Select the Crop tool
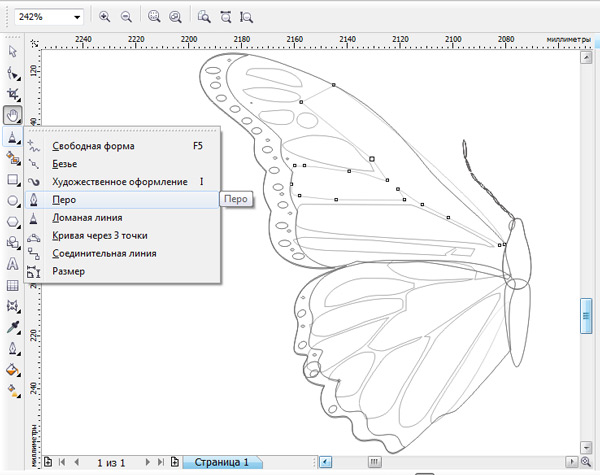Viewport: 600px width, 475px height. [13, 94]
